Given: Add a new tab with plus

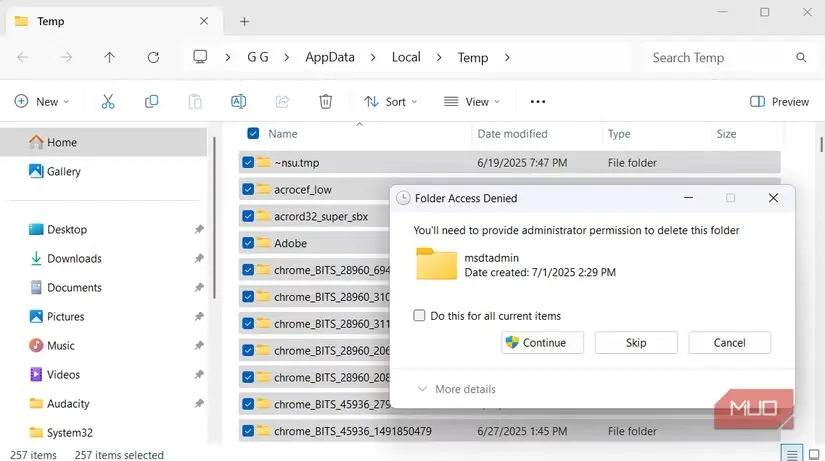Looking at the screenshot, I should click(244, 22).
